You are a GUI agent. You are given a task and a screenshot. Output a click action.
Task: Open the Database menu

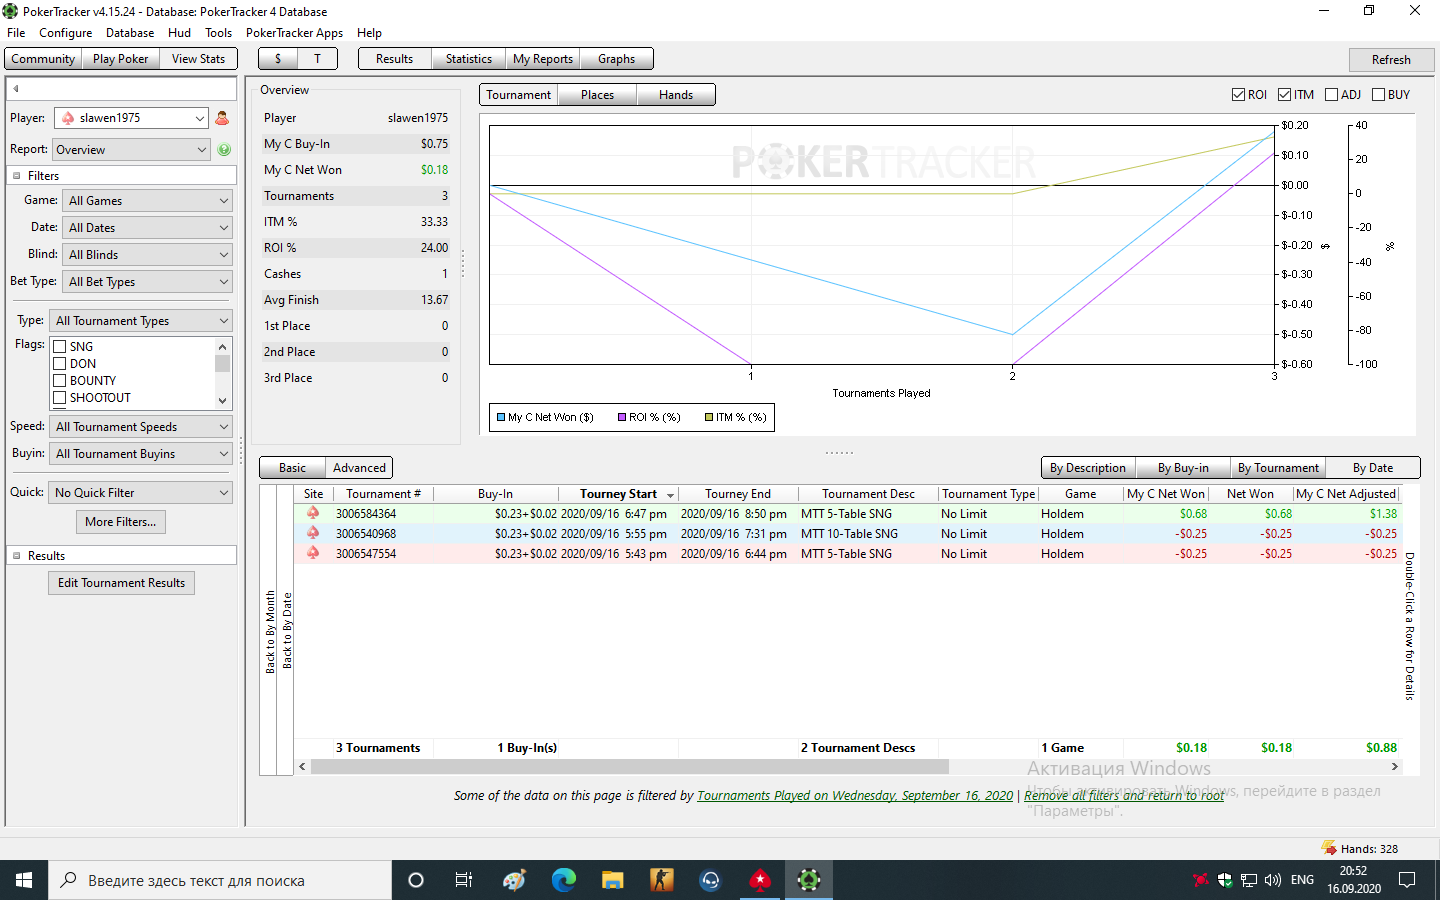(x=130, y=33)
